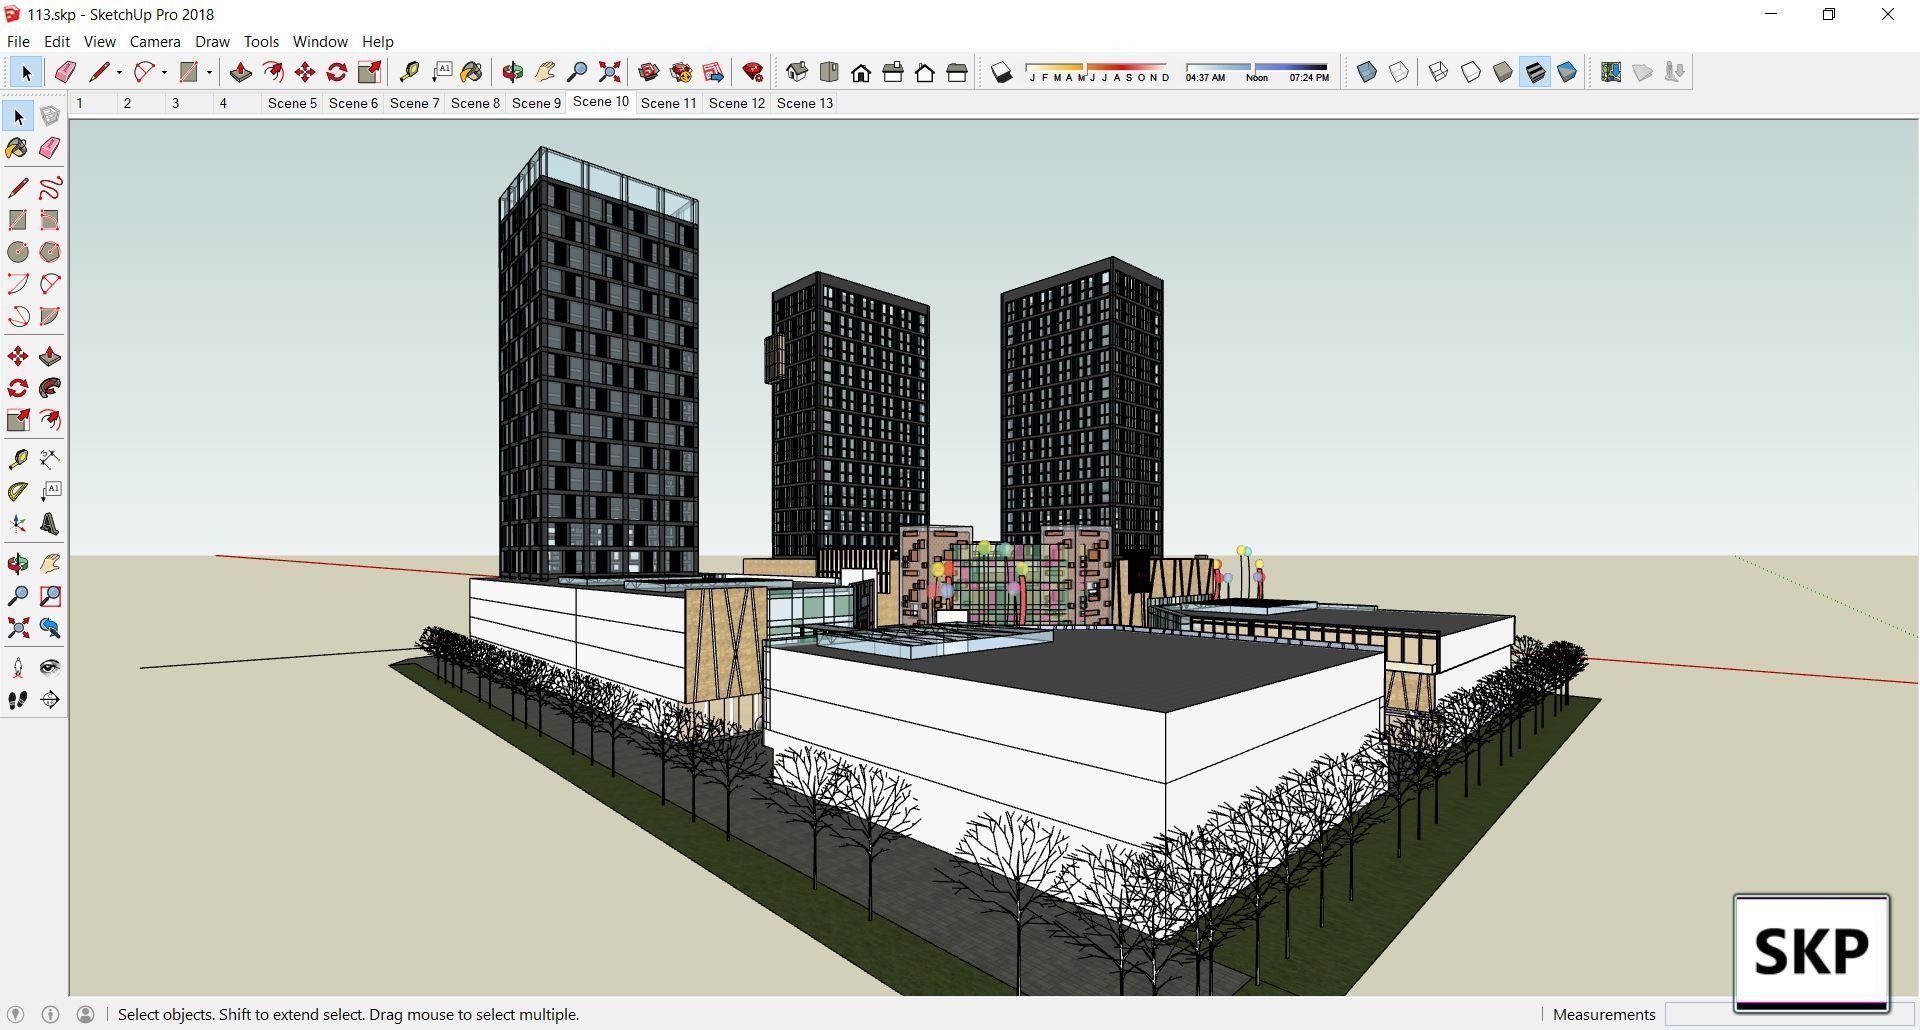The height and width of the screenshot is (1030, 1920).
Task: Open the Tools menu
Action: pyautogui.click(x=261, y=41)
